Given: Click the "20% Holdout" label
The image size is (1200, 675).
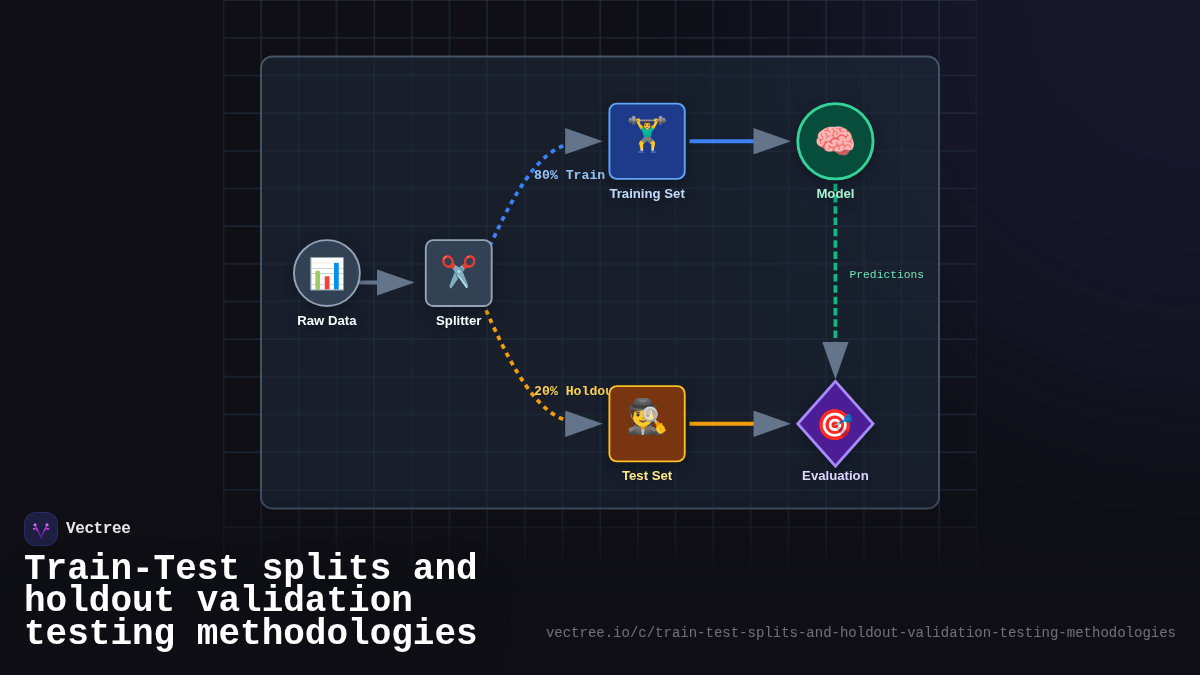Looking at the screenshot, I should (x=573, y=391).
